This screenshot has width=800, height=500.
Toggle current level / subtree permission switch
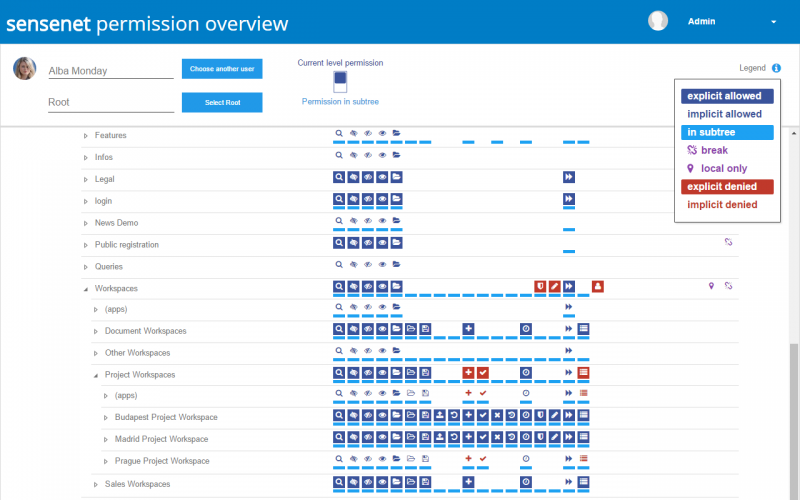pyautogui.click(x=340, y=82)
